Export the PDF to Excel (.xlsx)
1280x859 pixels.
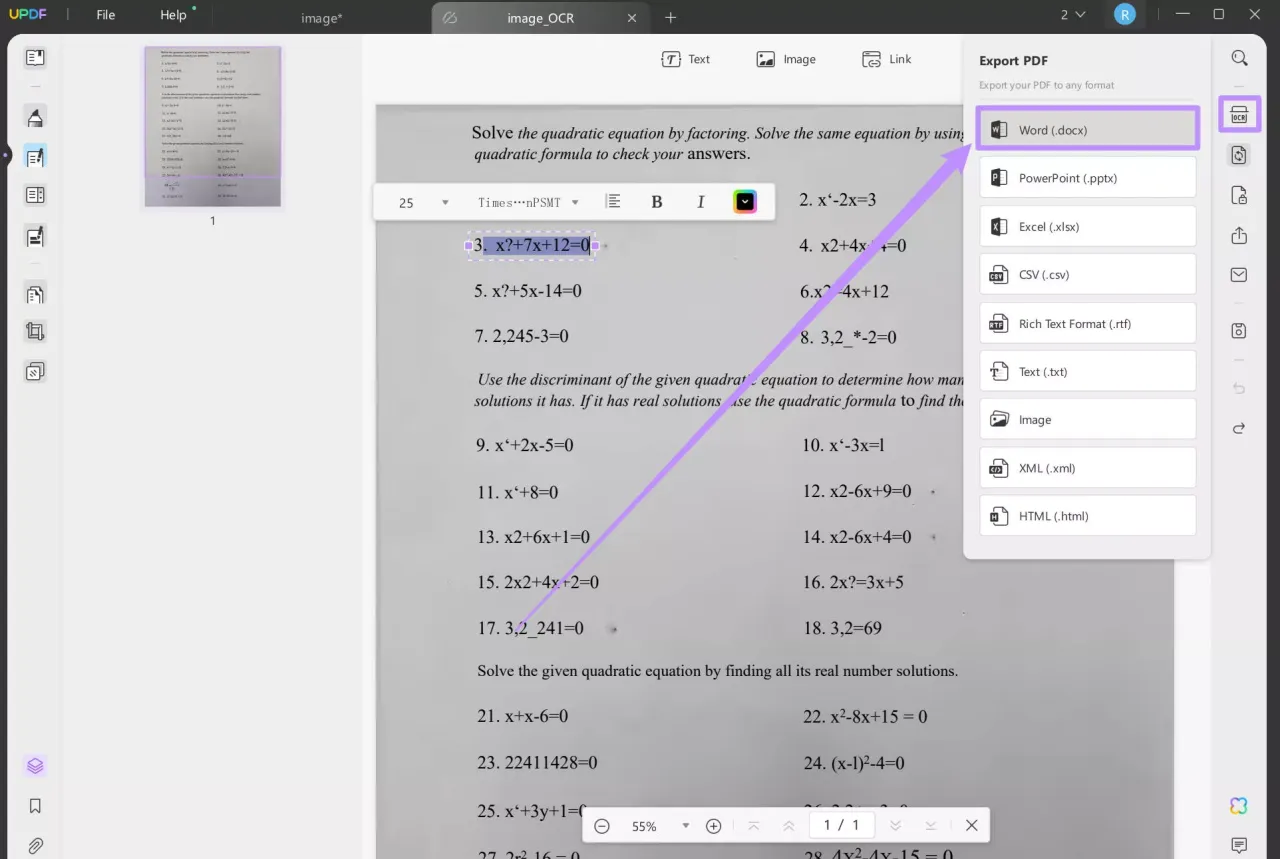[1087, 226]
